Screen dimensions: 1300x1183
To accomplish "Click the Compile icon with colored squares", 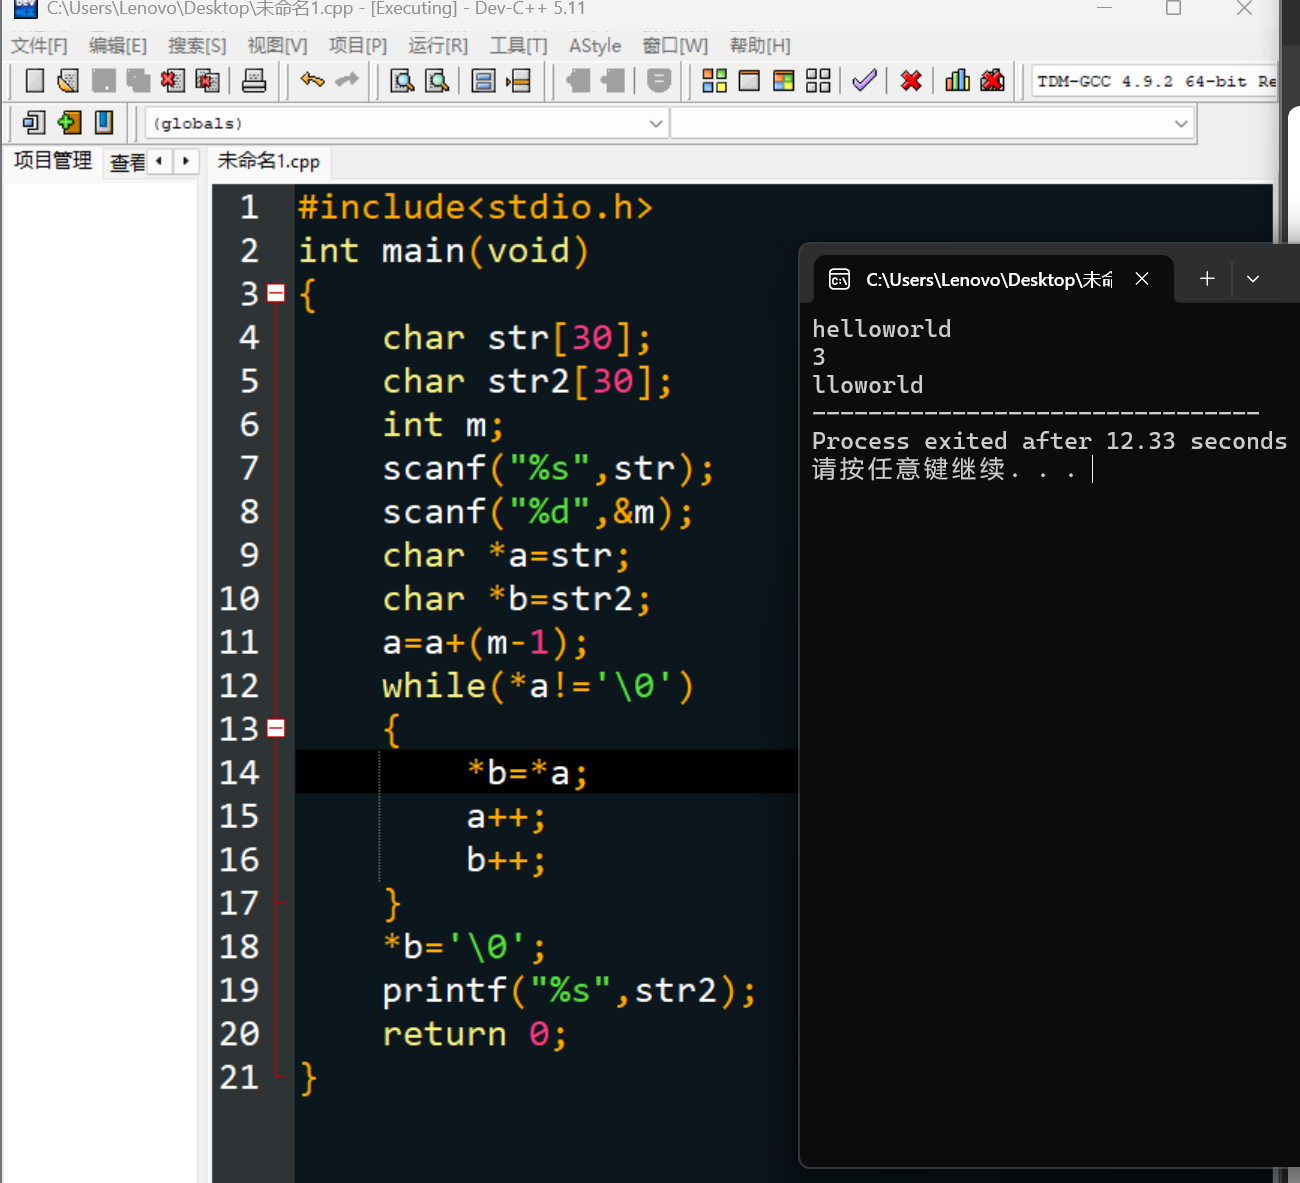I will point(715,81).
